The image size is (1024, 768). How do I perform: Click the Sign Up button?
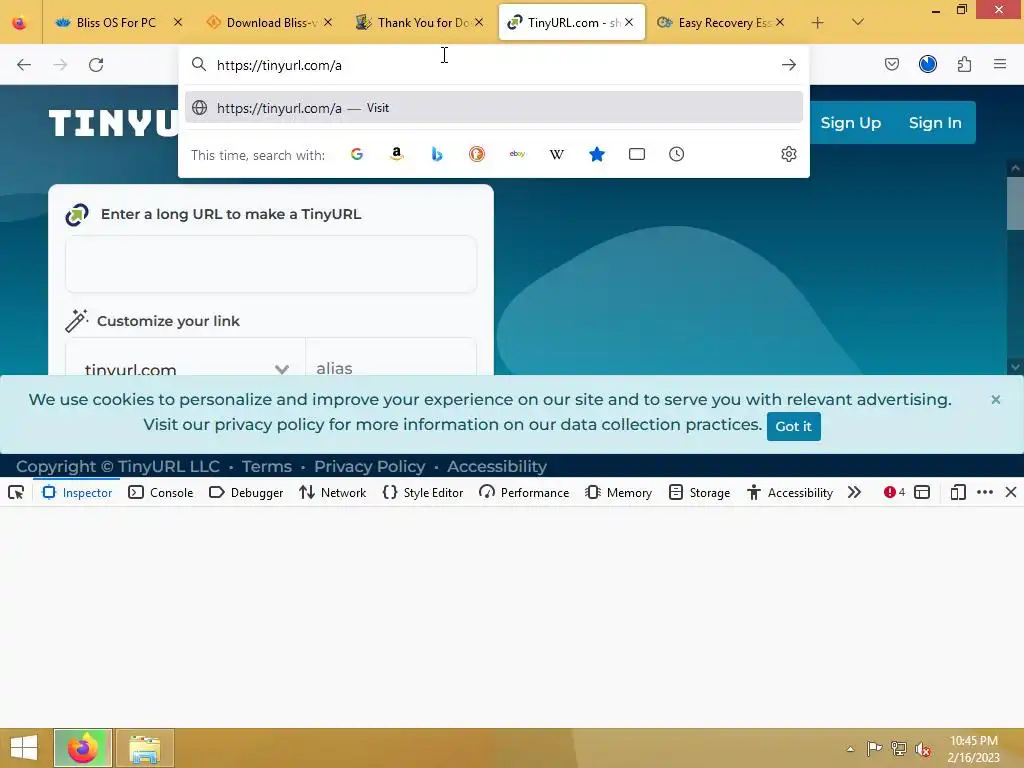[x=851, y=123]
